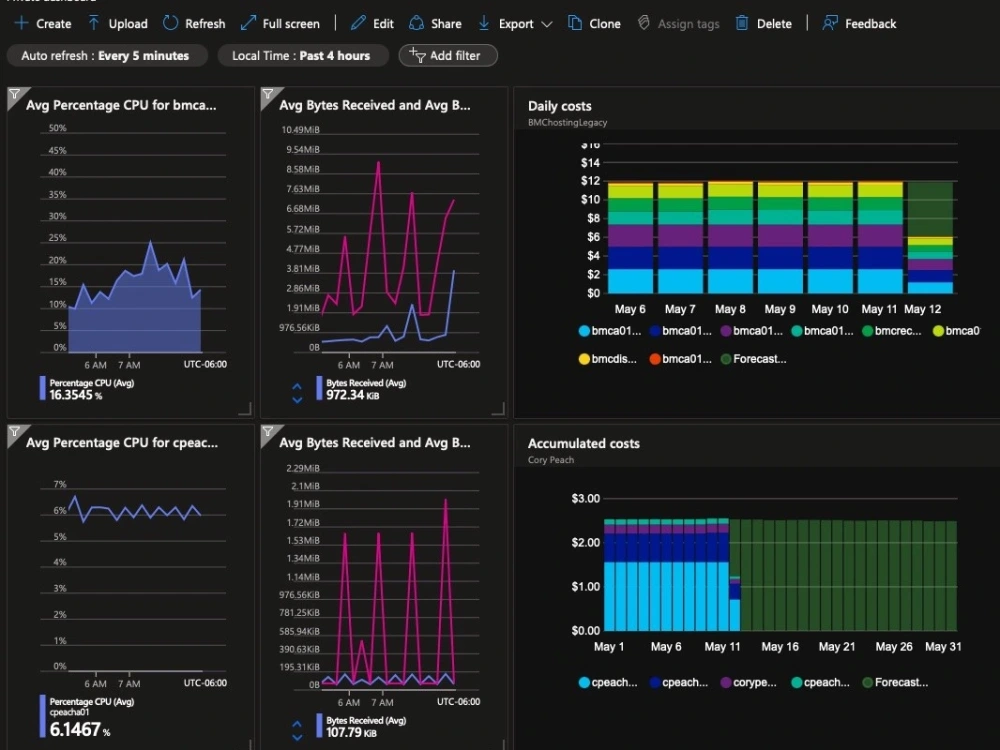Click down chevron by 972.34 KiB metric
Screen dimensions: 1000x750
point(297,401)
